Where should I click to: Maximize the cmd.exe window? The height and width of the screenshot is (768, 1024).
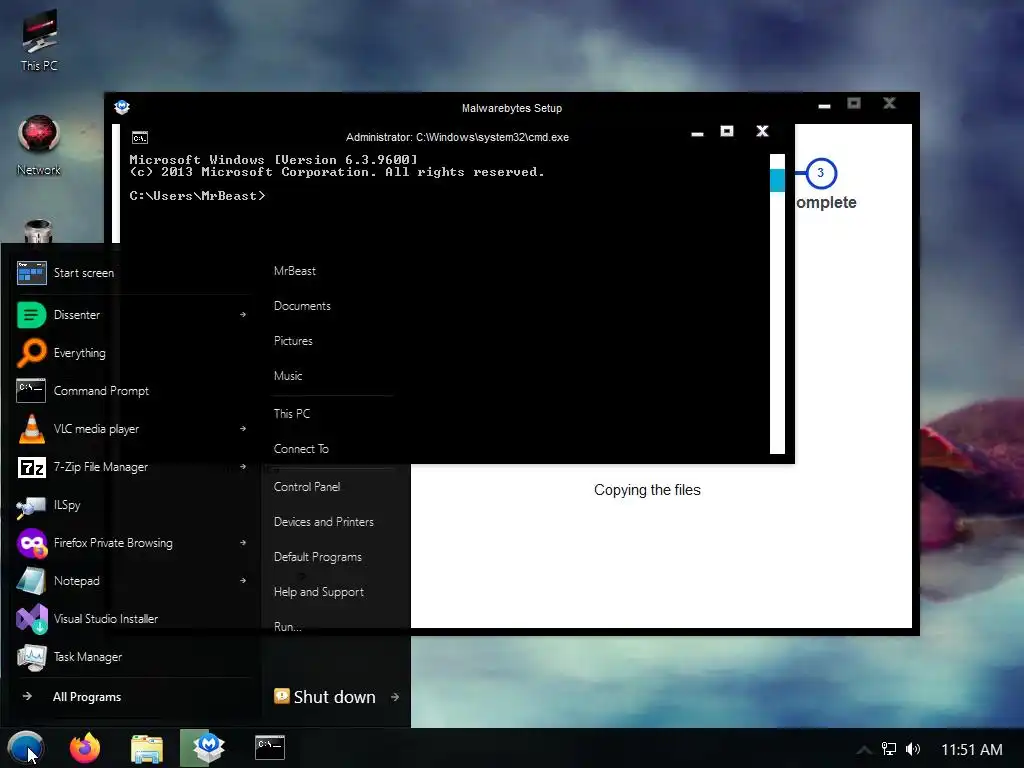727,131
